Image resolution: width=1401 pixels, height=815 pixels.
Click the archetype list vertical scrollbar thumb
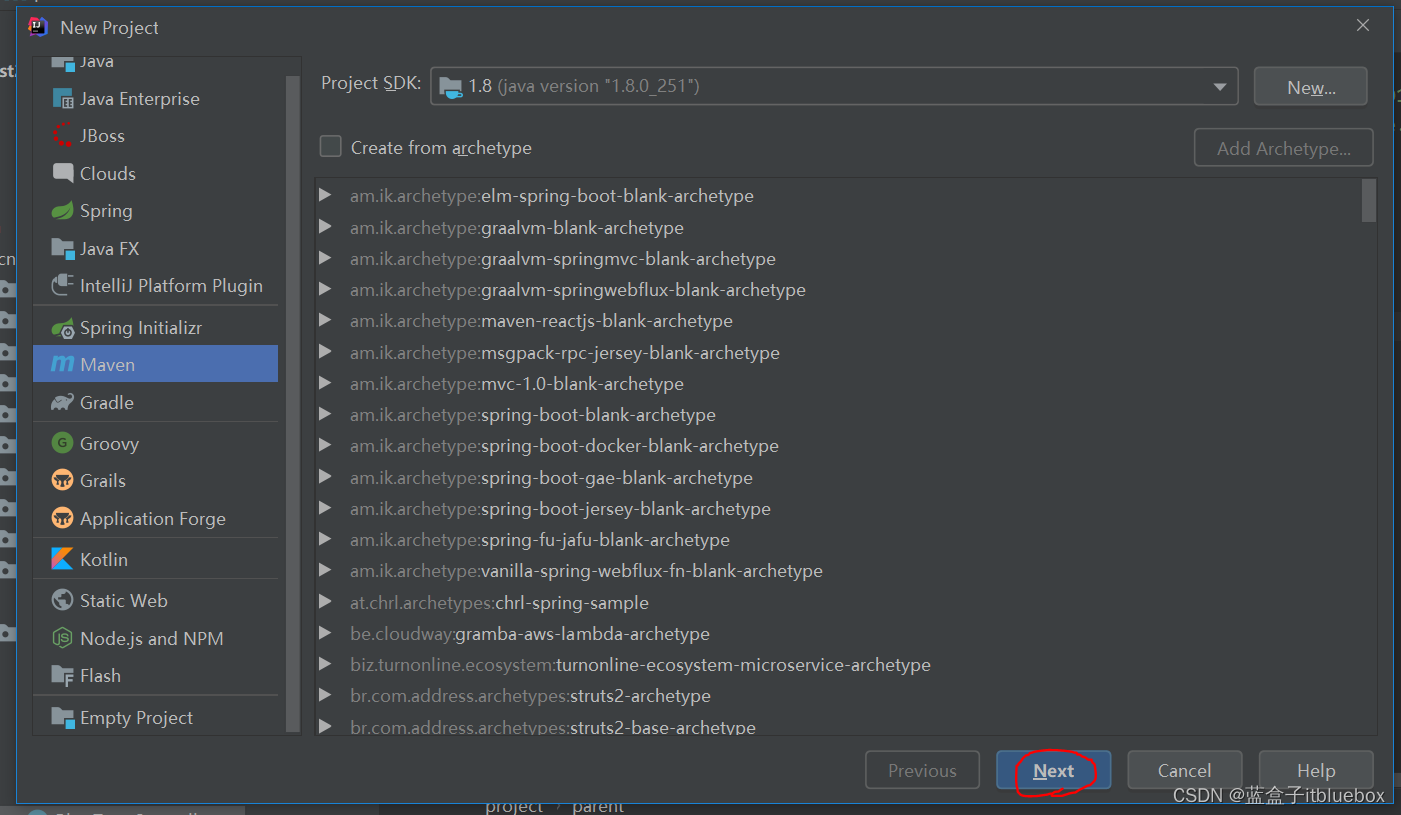1369,200
